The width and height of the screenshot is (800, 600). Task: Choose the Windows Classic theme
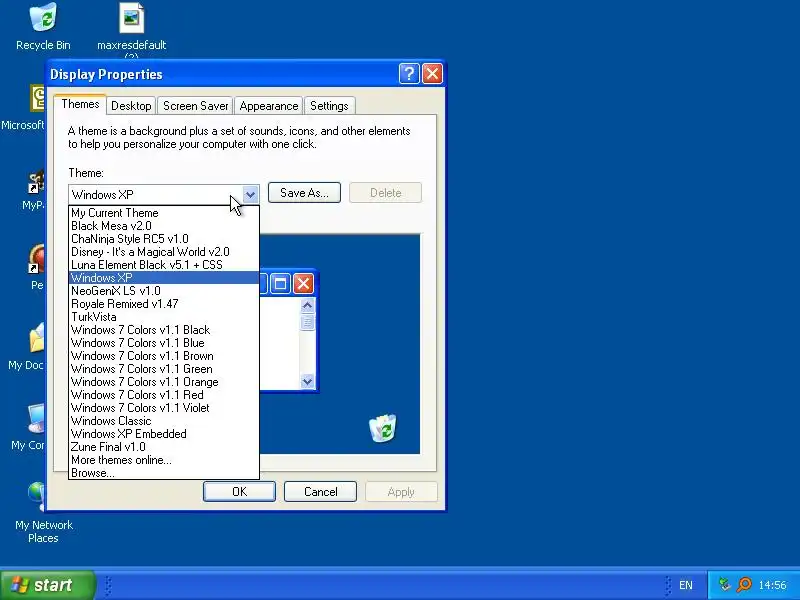point(164,421)
